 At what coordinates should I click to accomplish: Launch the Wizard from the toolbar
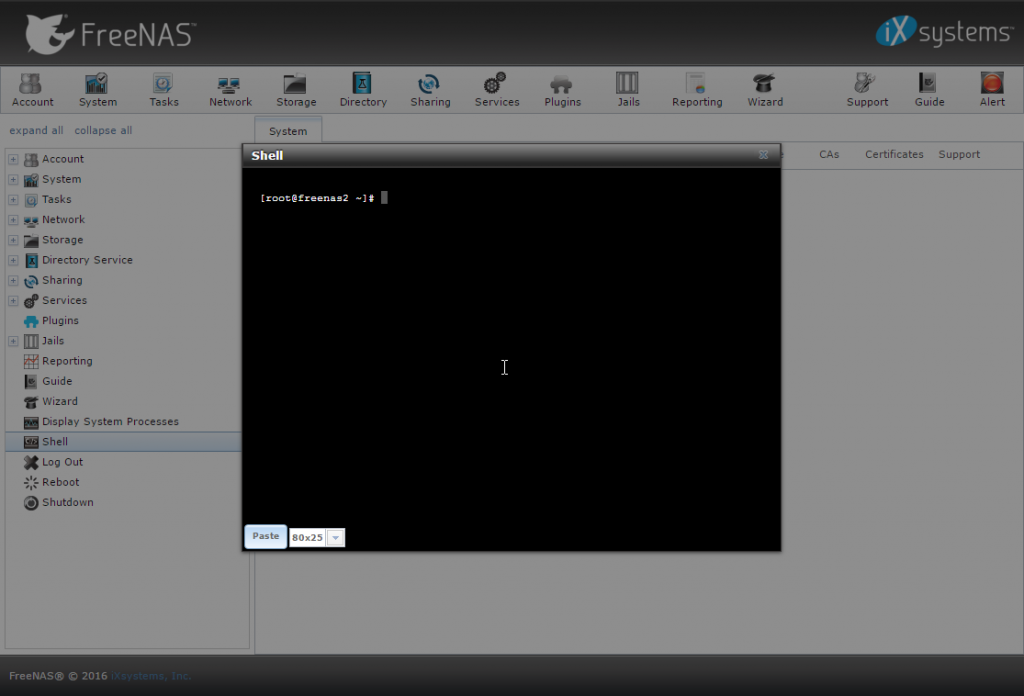click(x=764, y=88)
